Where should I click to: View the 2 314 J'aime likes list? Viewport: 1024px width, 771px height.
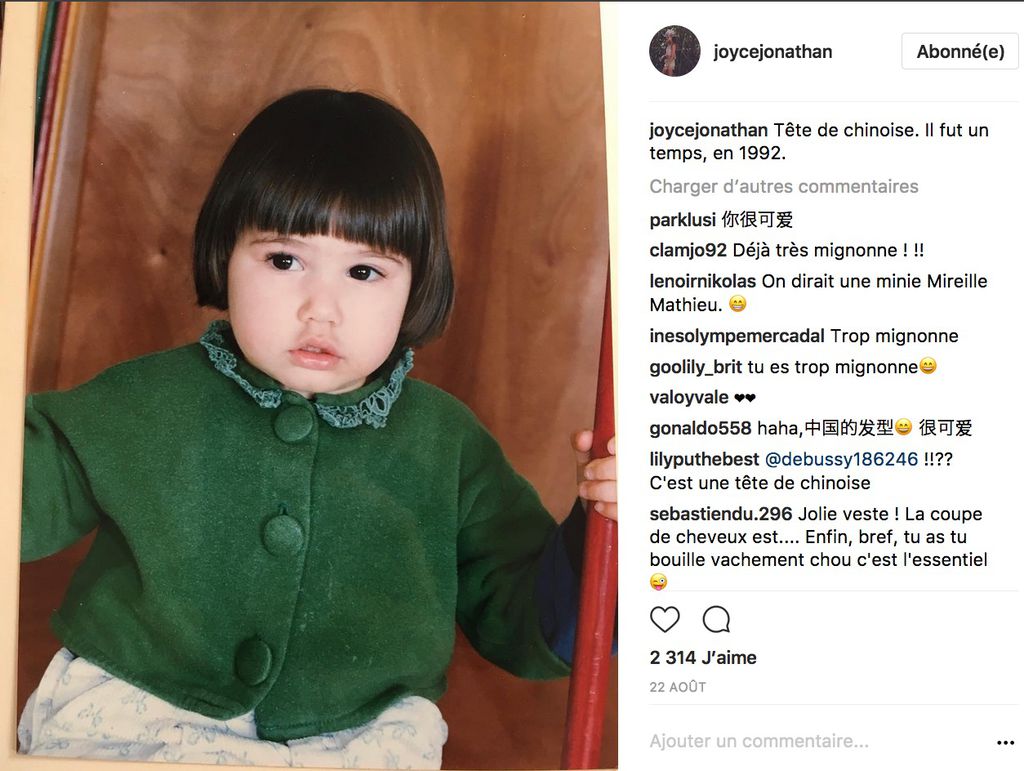tap(703, 657)
